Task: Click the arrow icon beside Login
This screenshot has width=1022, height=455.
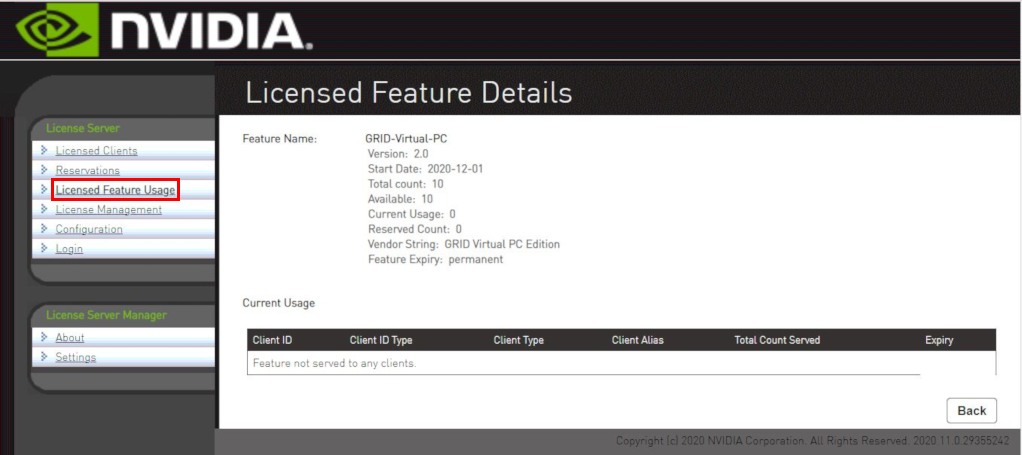Action: click(44, 248)
